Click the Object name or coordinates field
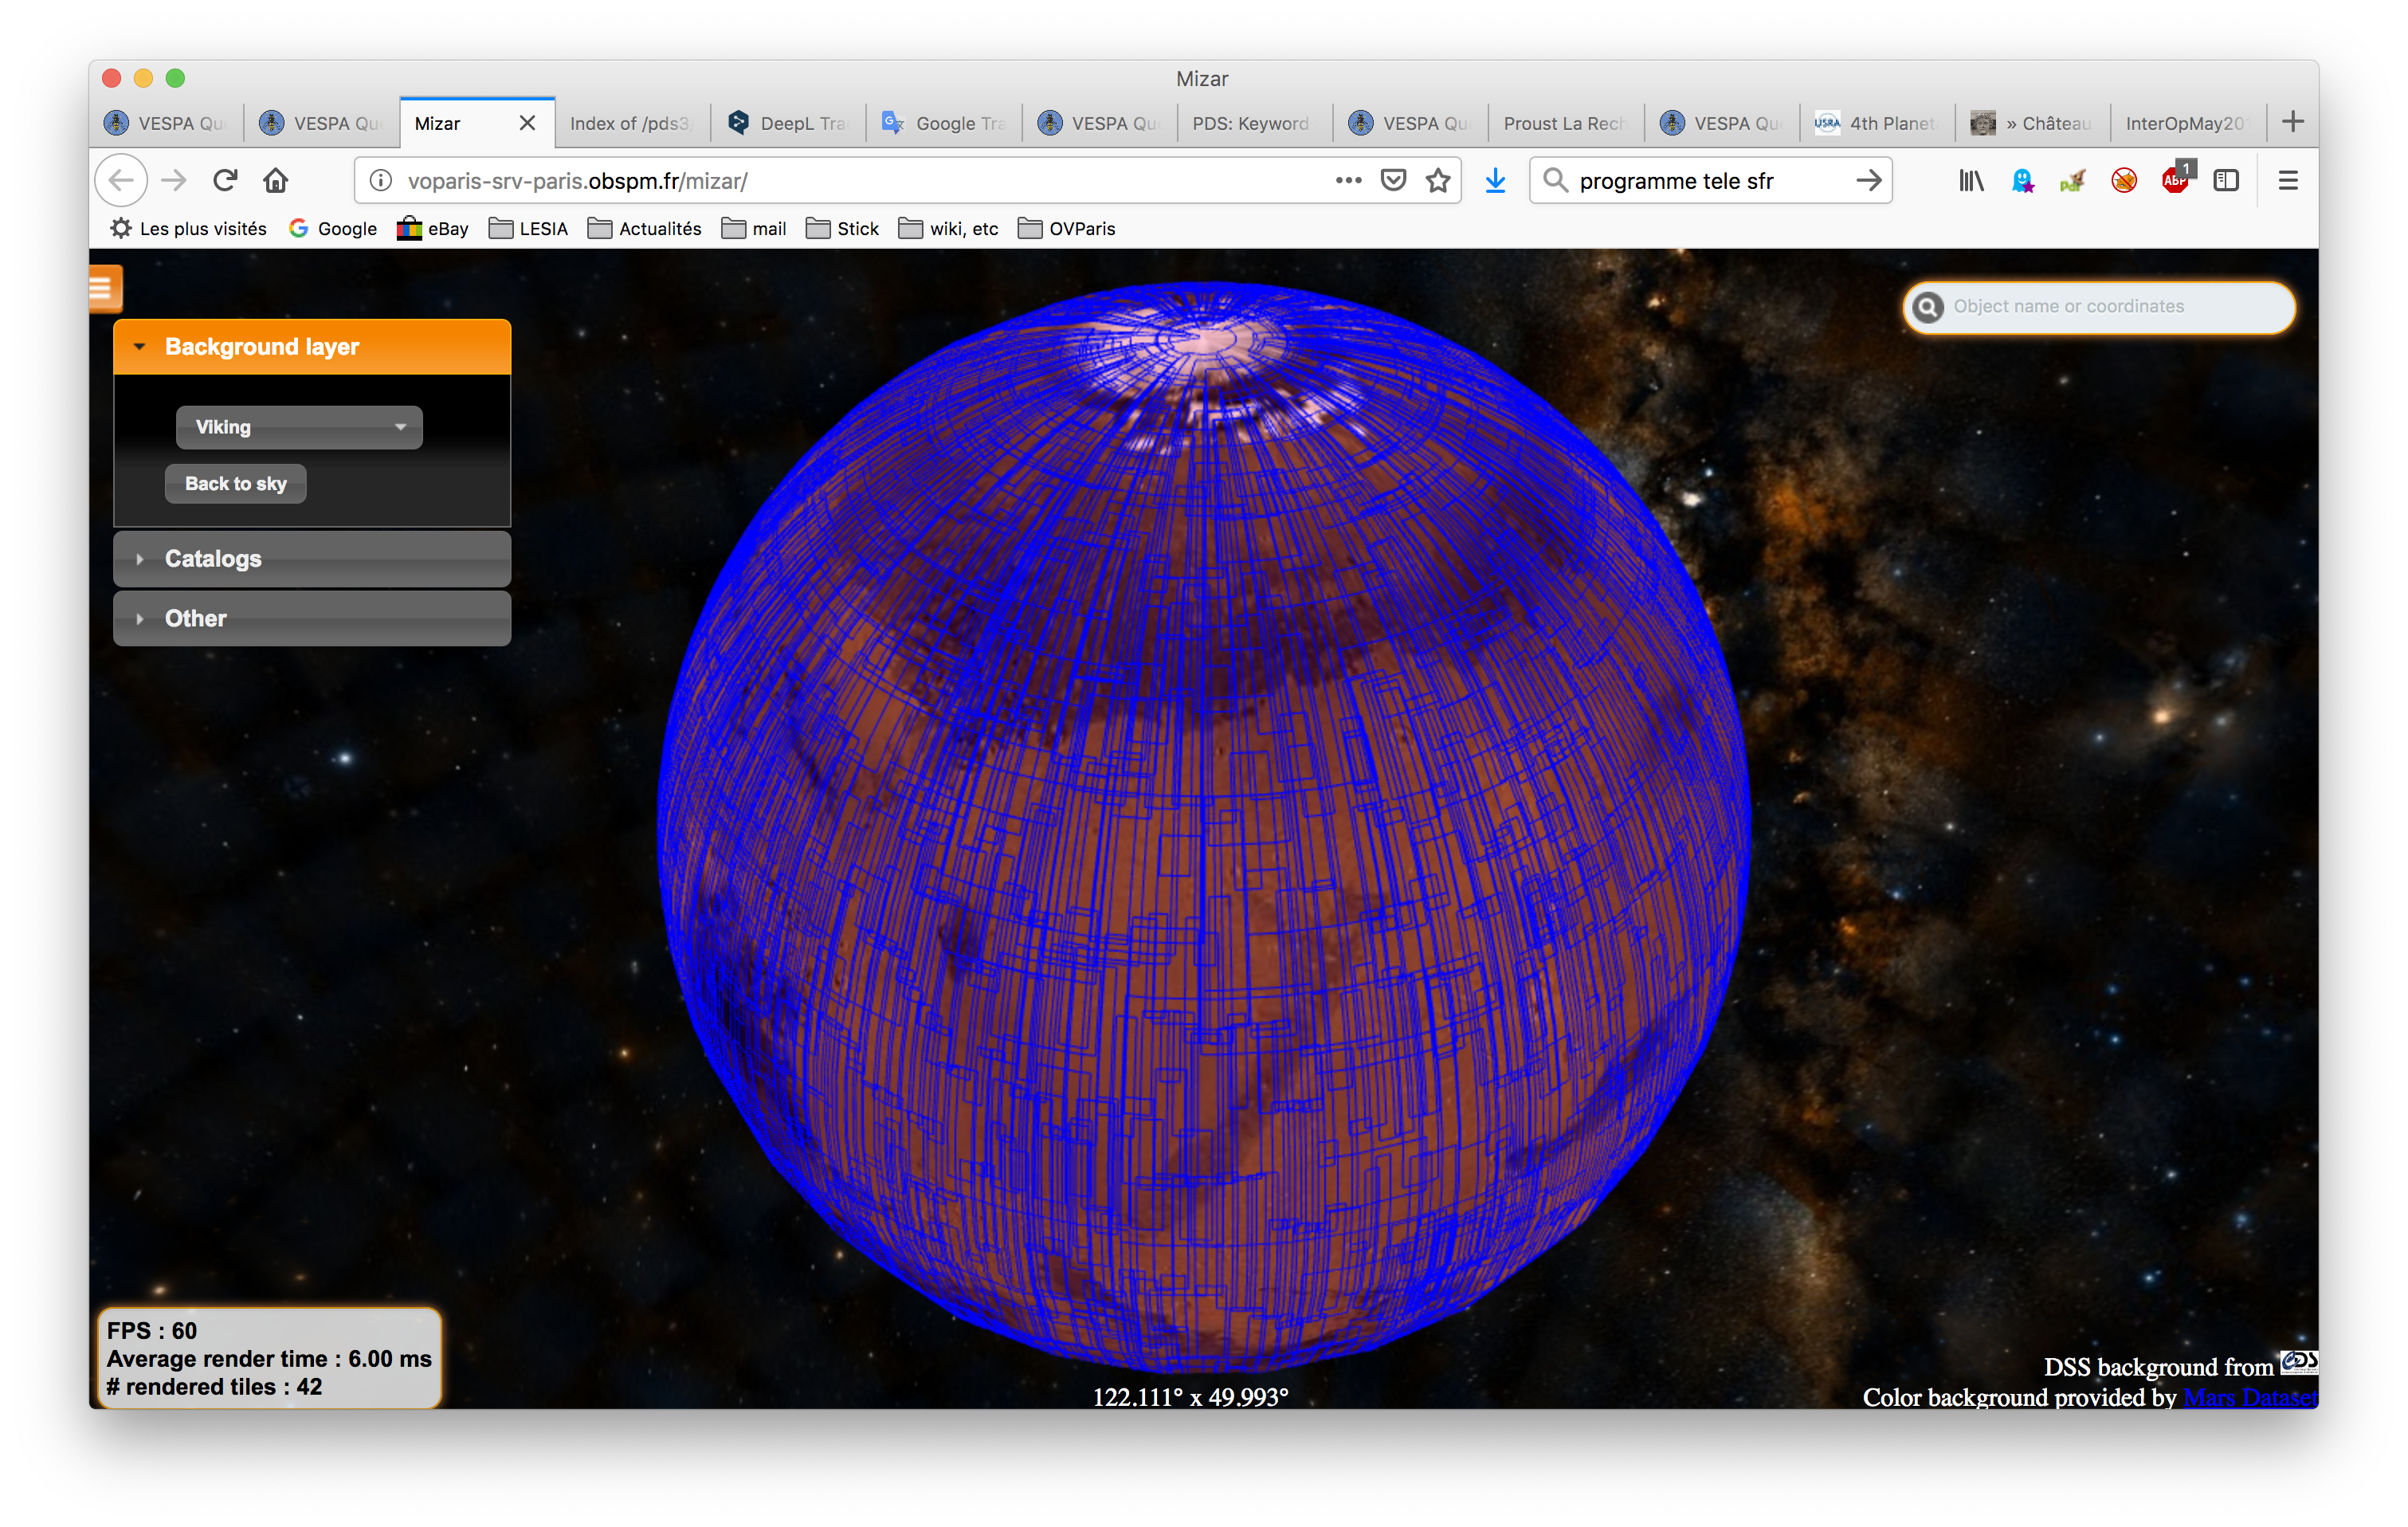 pyautogui.click(x=2098, y=307)
